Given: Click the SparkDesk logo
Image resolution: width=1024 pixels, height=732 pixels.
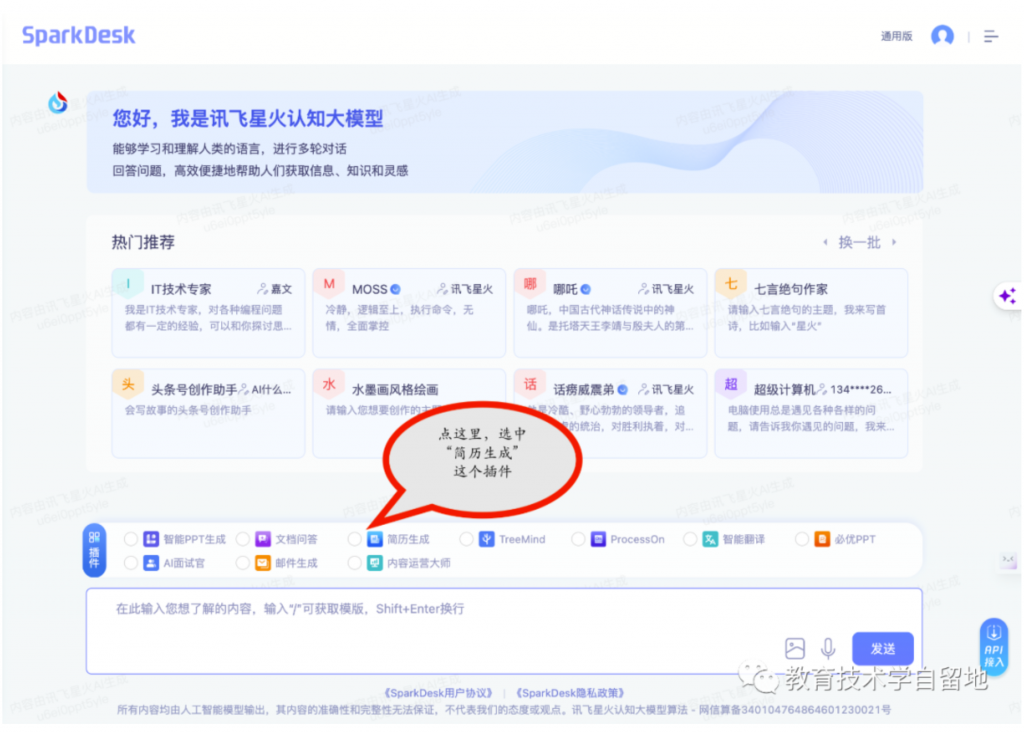Looking at the screenshot, I should 78,35.
